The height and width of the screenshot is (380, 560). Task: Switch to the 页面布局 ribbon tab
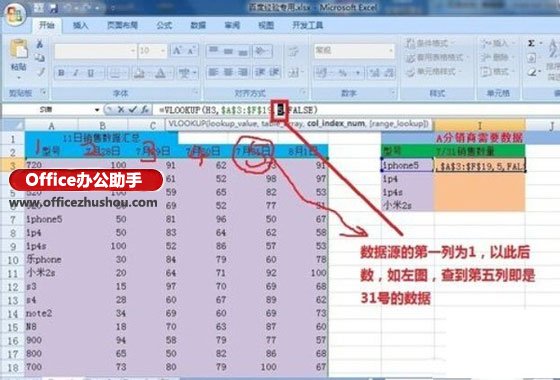point(122,25)
